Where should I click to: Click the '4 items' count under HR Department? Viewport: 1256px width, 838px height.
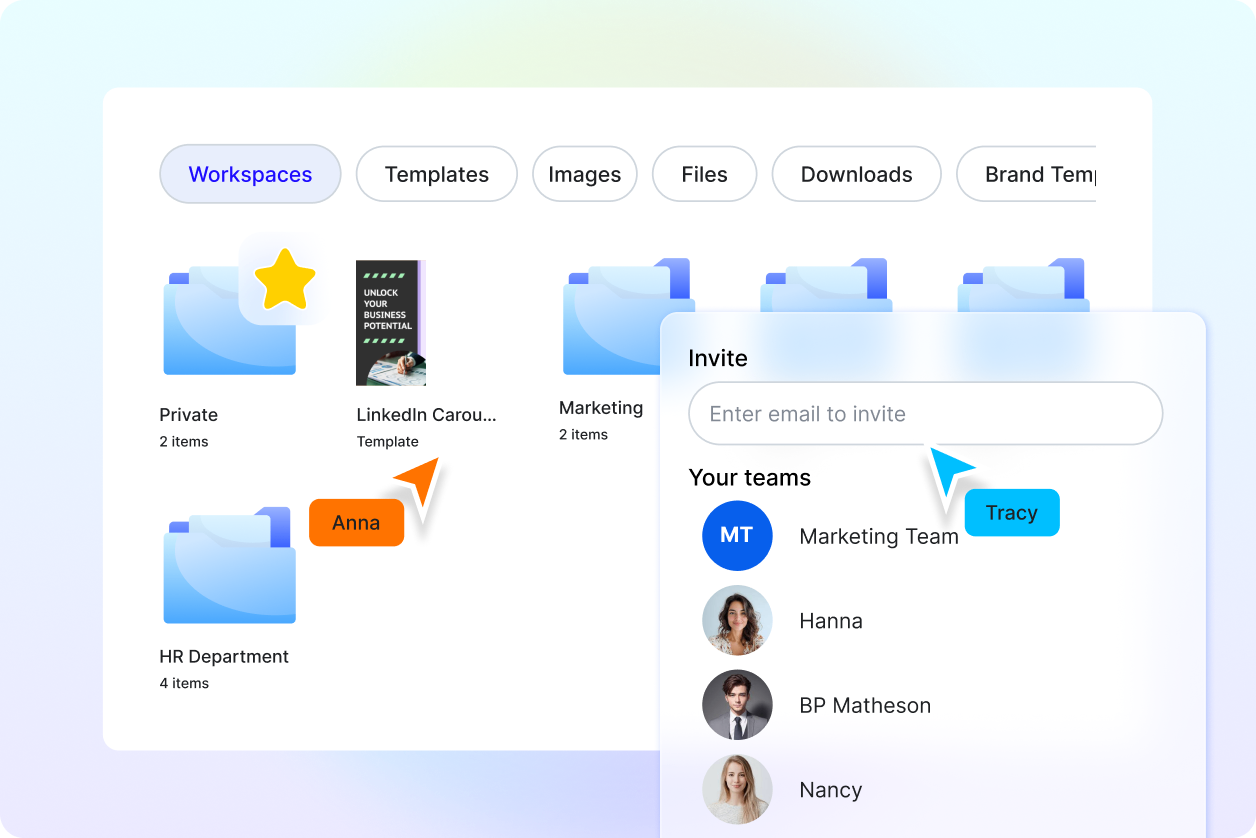click(184, 684)
